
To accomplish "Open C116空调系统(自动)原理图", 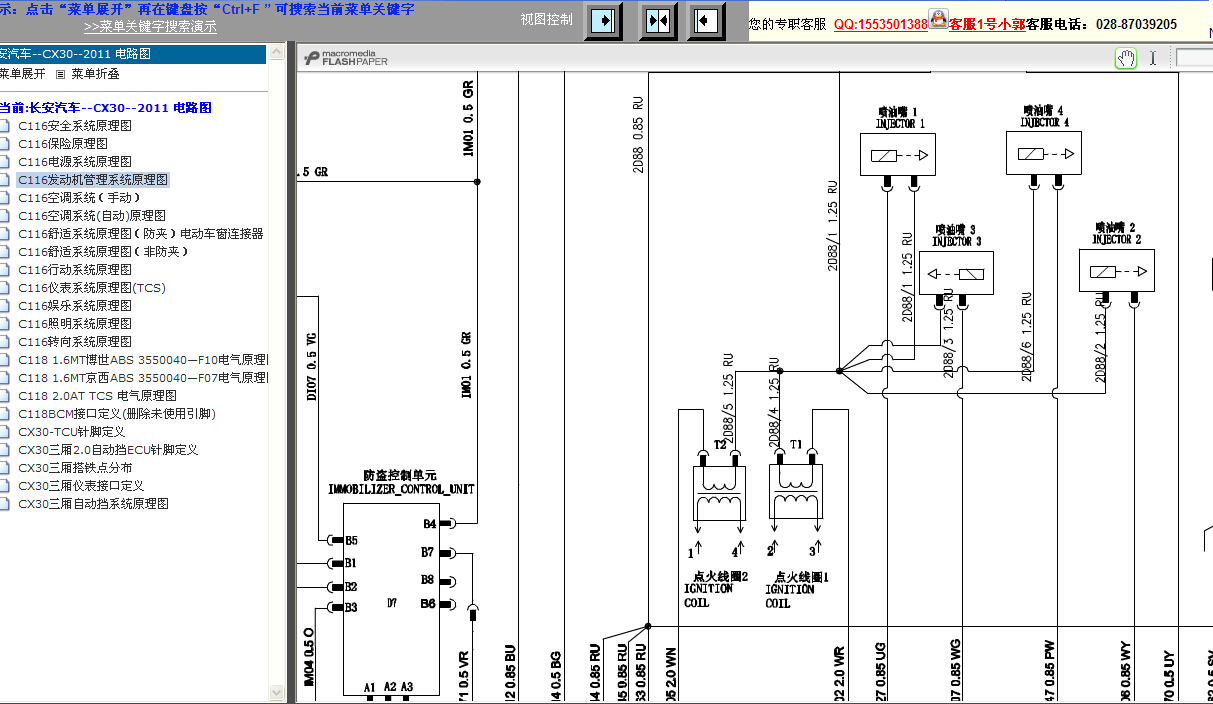I will [92, 216].
